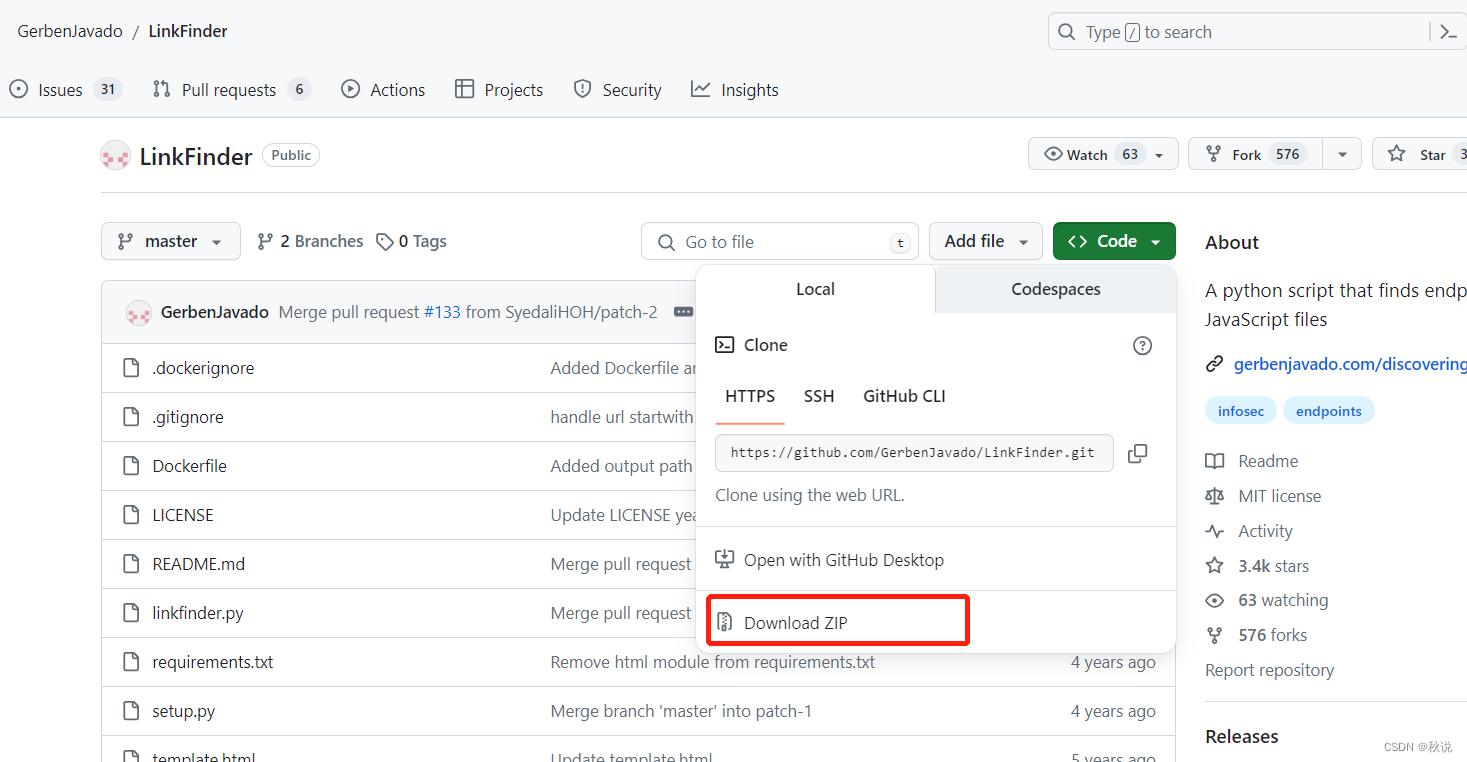This screenshot has width=1467, height=762.
Task: Click file icon beside setup.py
Action: (131, 711)
